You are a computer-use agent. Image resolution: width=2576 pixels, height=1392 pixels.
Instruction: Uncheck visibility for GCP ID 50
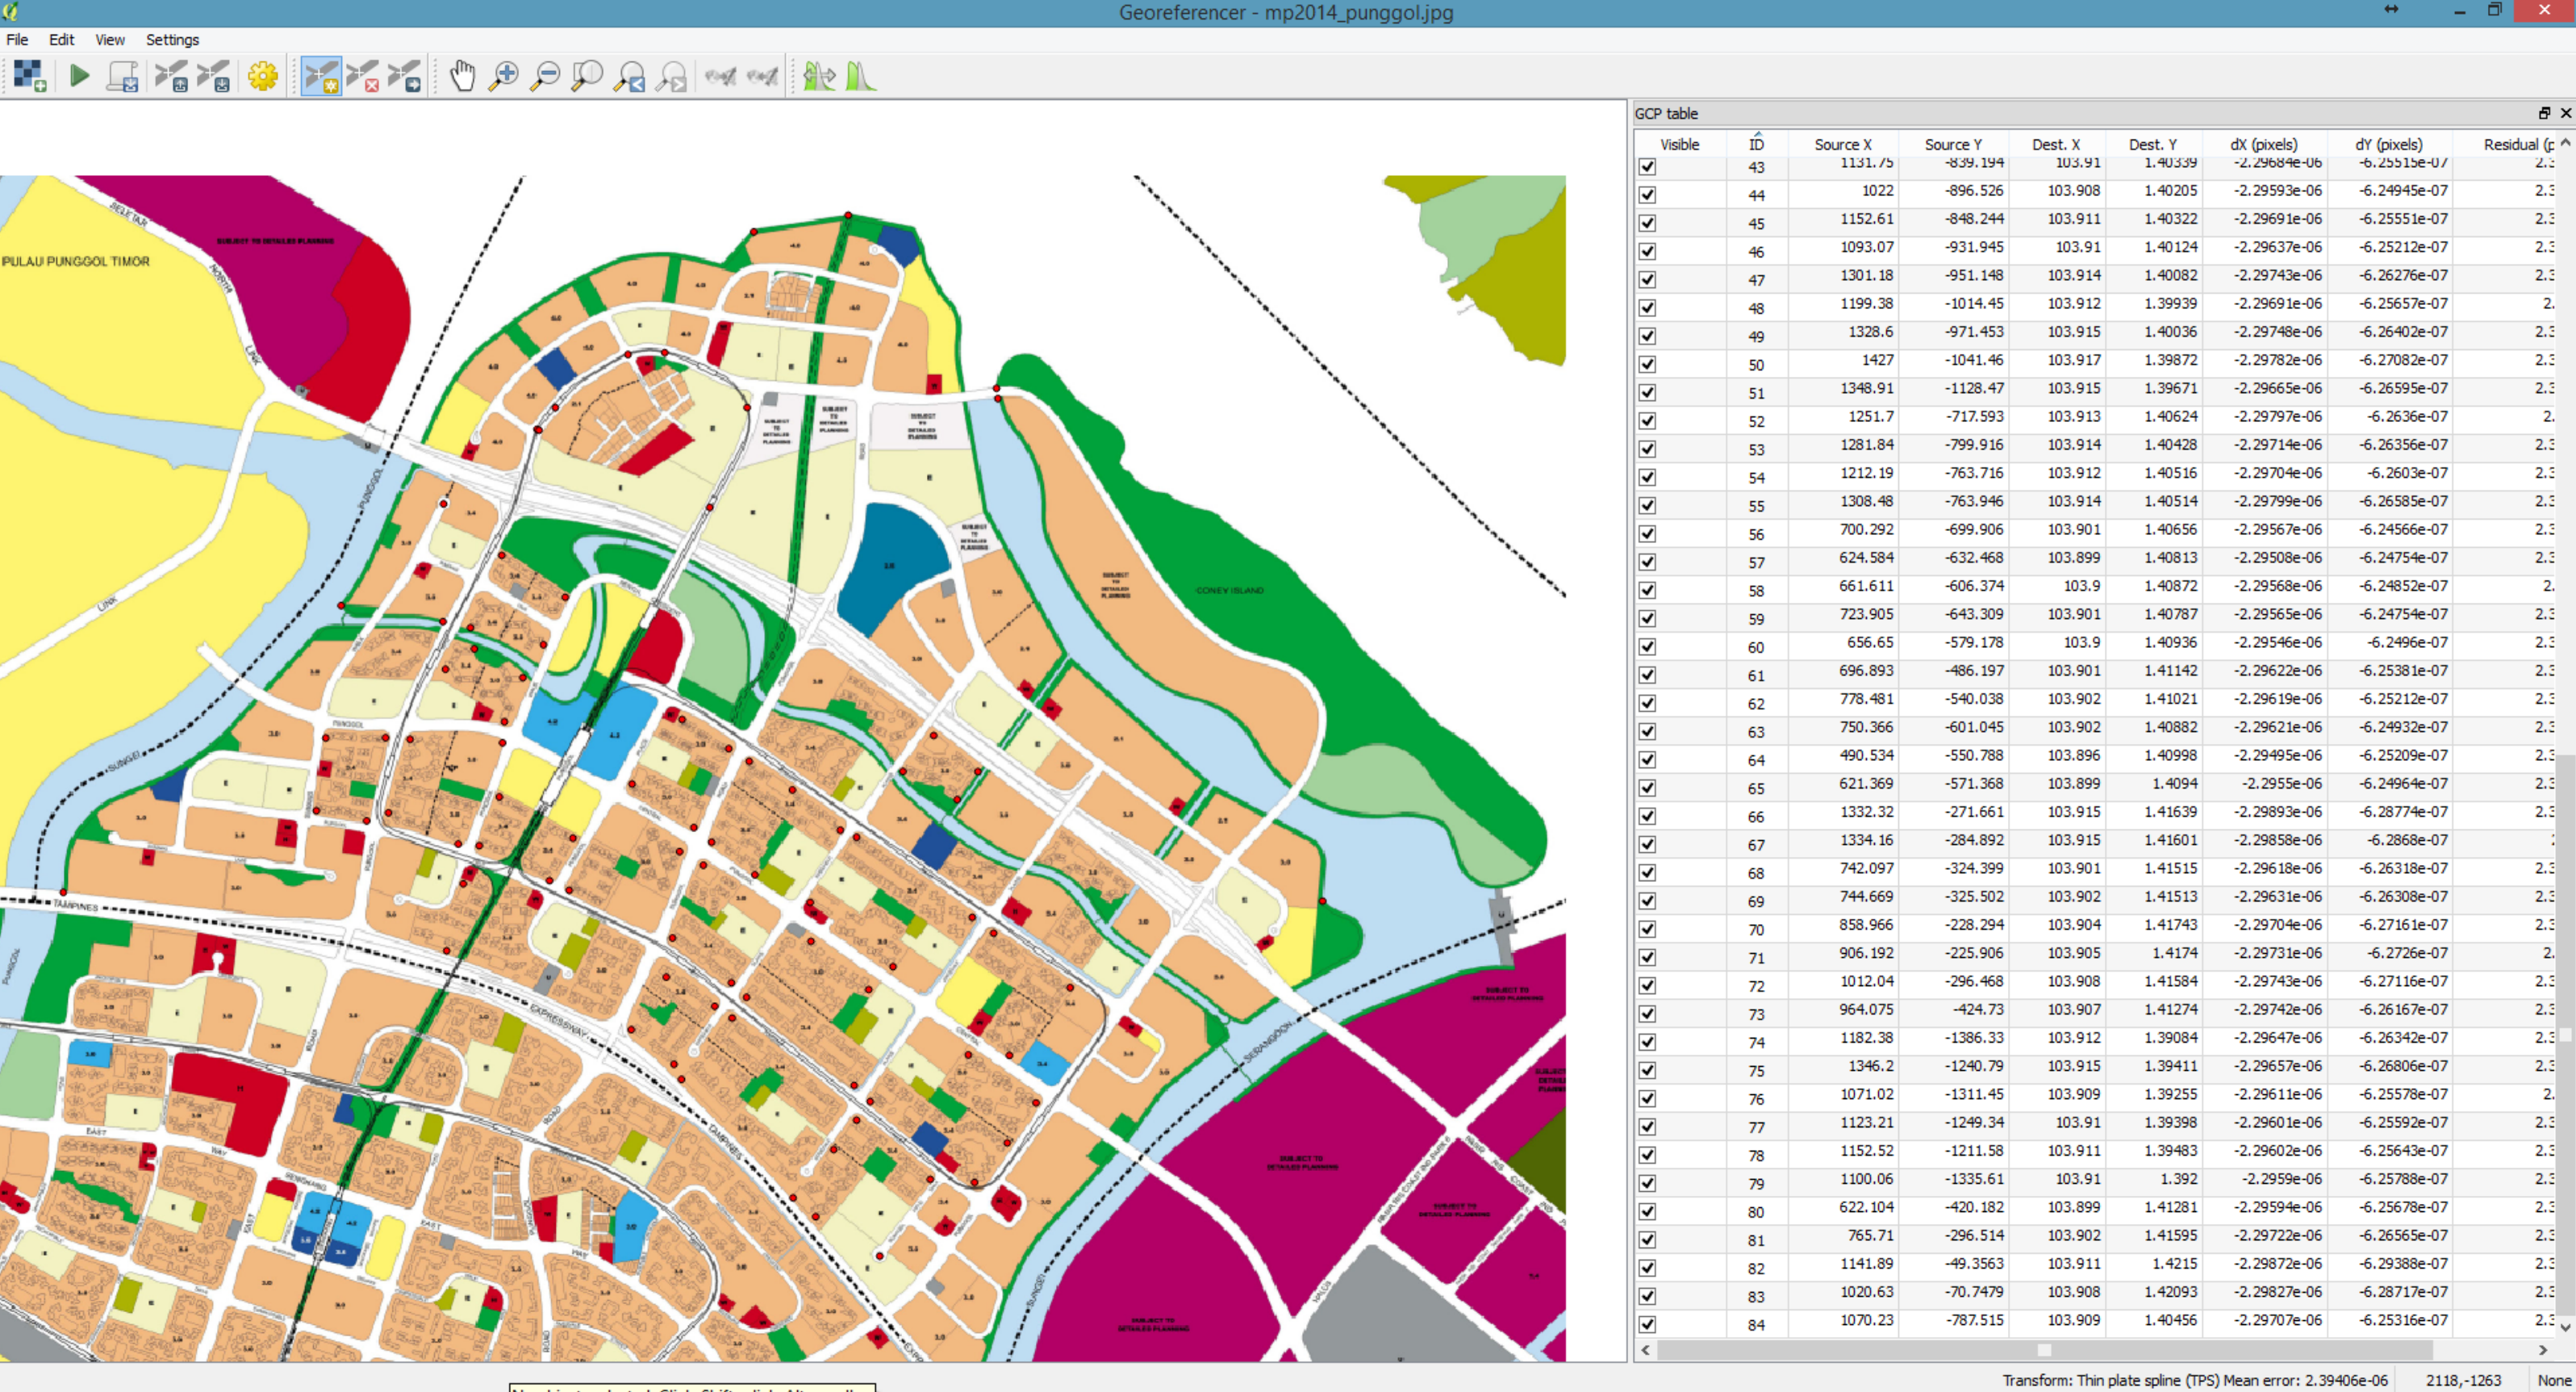click(x=1647, y=365)
